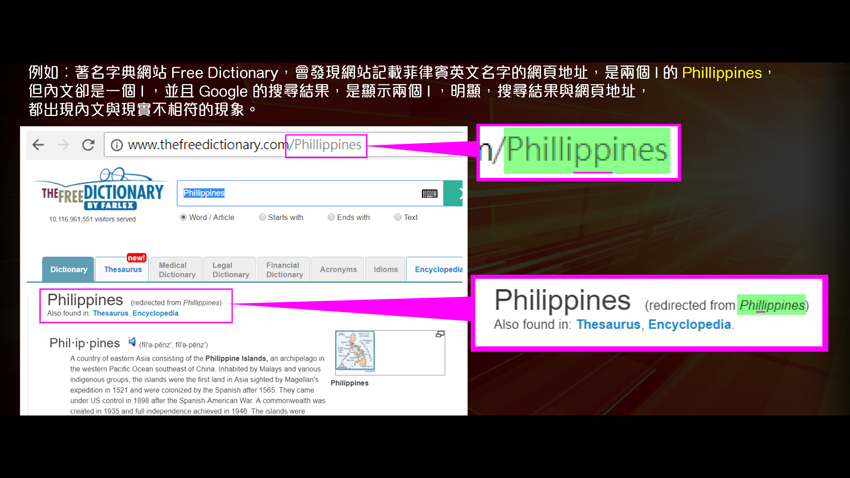Select Word / Article radio button
The image size is (850, 478).
pyautogui.click(x=183, y=217)
